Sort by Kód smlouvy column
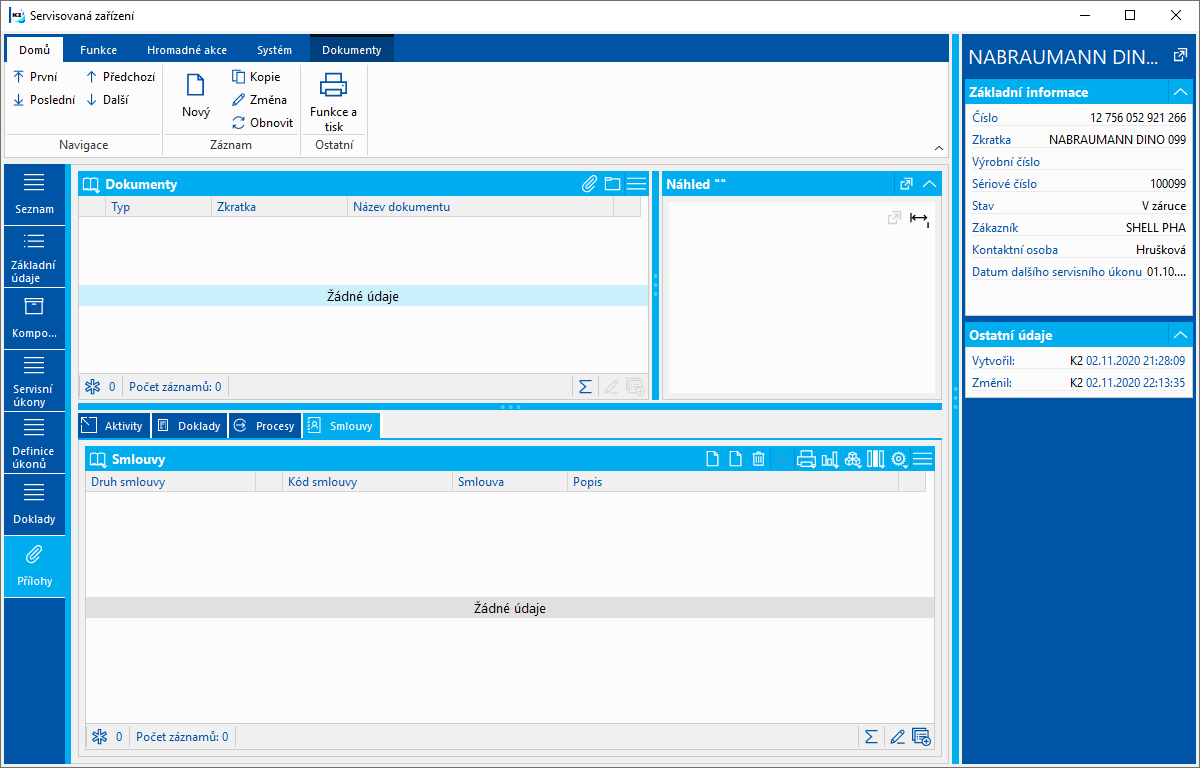 pos(367,482)
